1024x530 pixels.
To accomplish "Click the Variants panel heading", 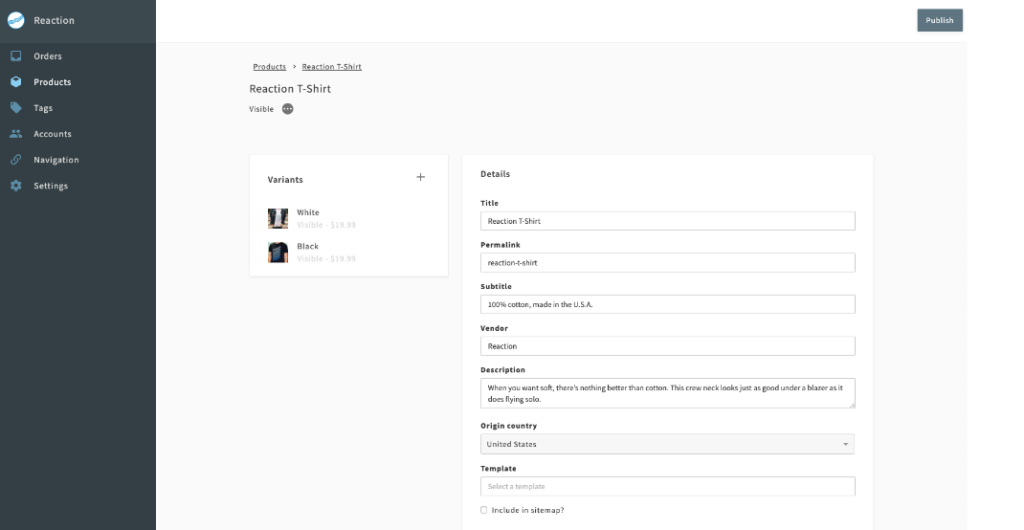I will click(285, 179).
